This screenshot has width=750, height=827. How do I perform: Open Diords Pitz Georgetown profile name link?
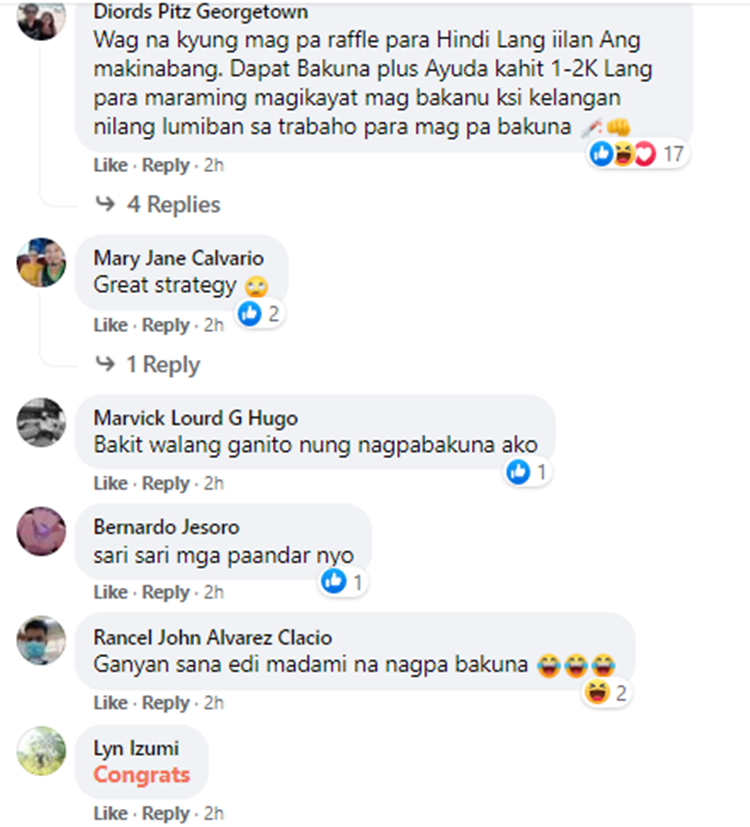point(200,12)
